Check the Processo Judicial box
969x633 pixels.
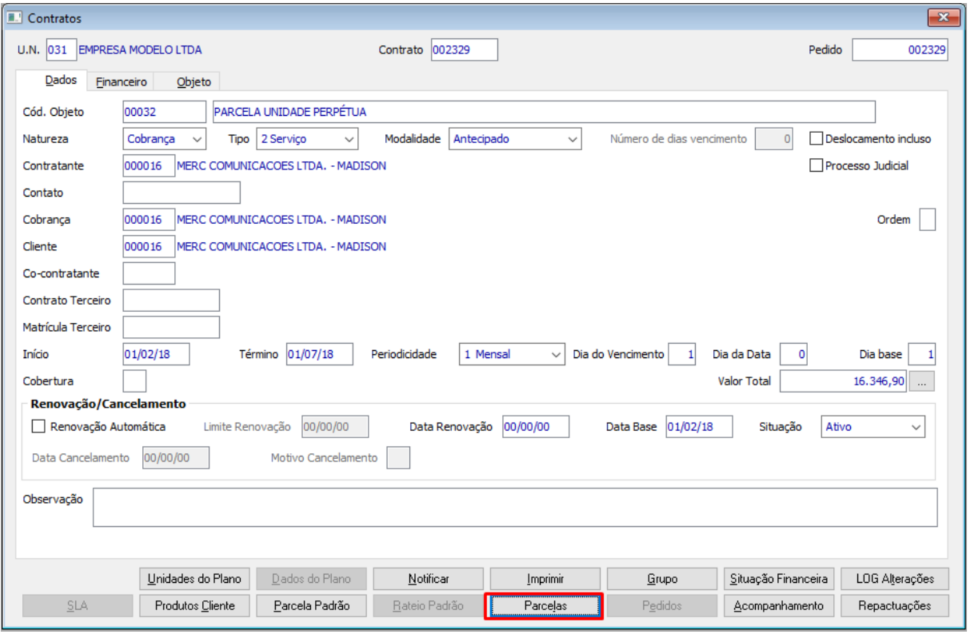816,166
